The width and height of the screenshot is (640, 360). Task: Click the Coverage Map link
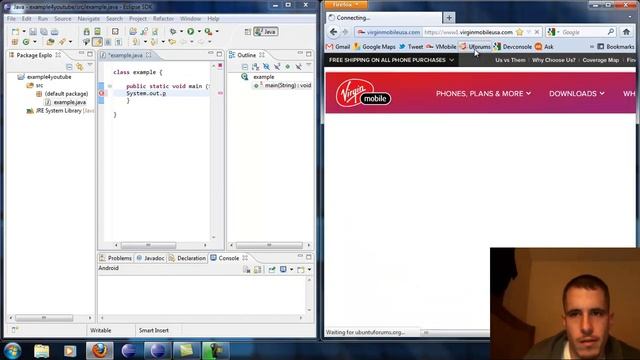coord(600,60)
